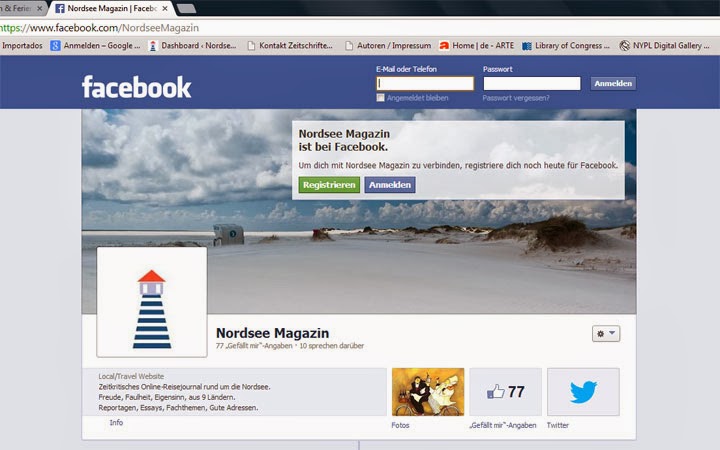The height and width of the screenshot is (450, 720).
Task: Focus the E-Mail oder Telefon field
Action: [425, 84]
